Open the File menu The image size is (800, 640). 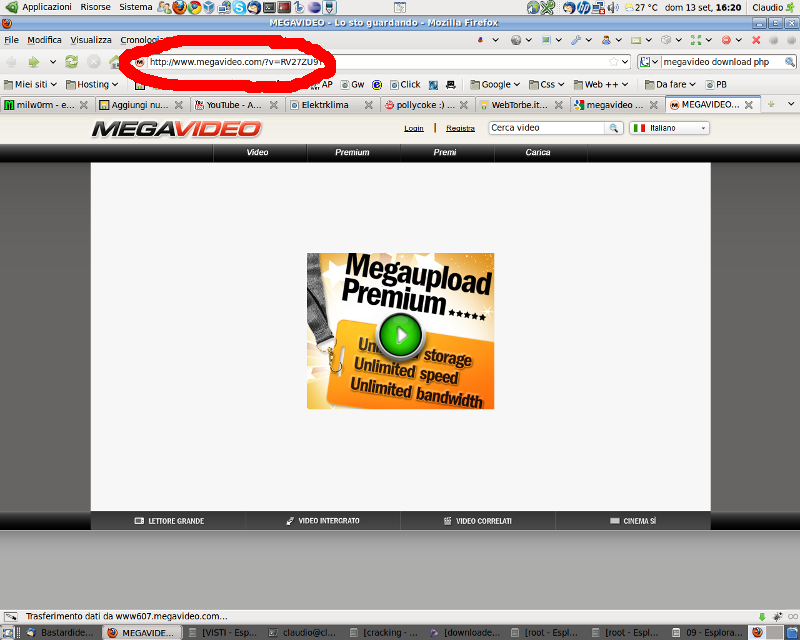pos(11,40)
